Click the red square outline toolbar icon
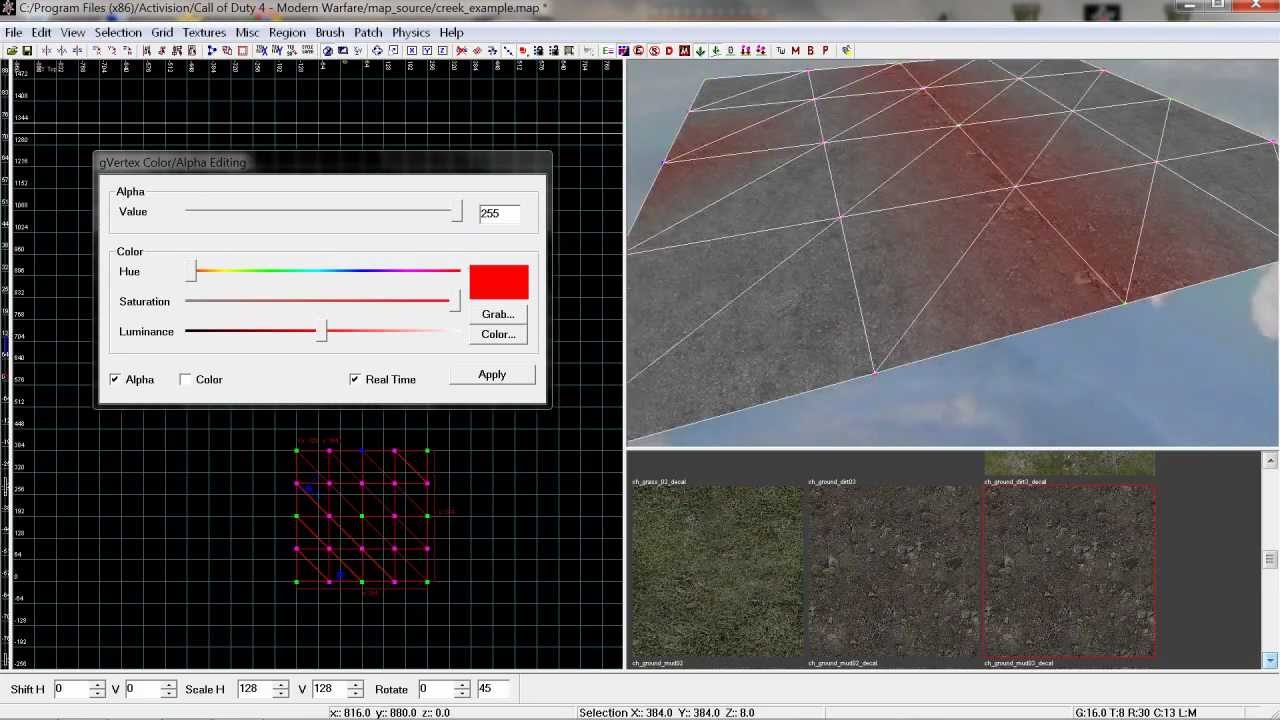Viewport: 1280px width, 720px height. point(242,51)
